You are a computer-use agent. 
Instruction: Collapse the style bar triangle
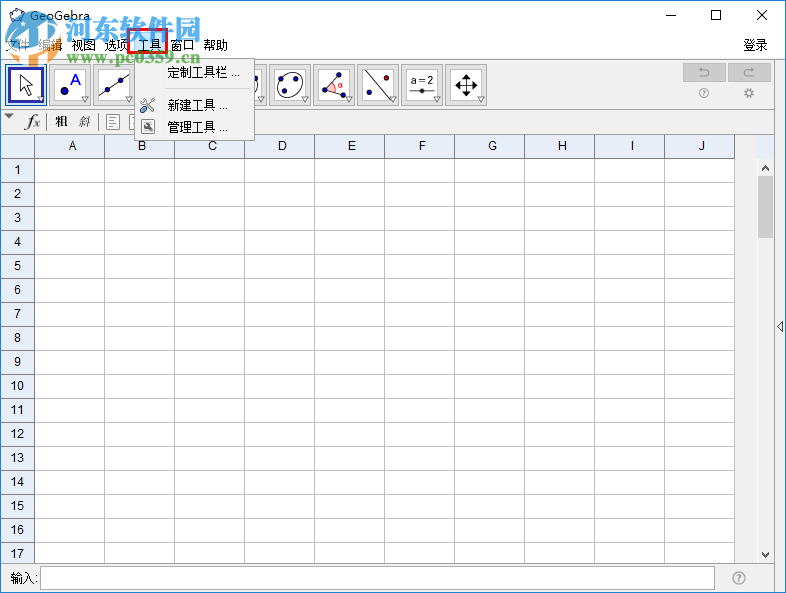(9, 116)
